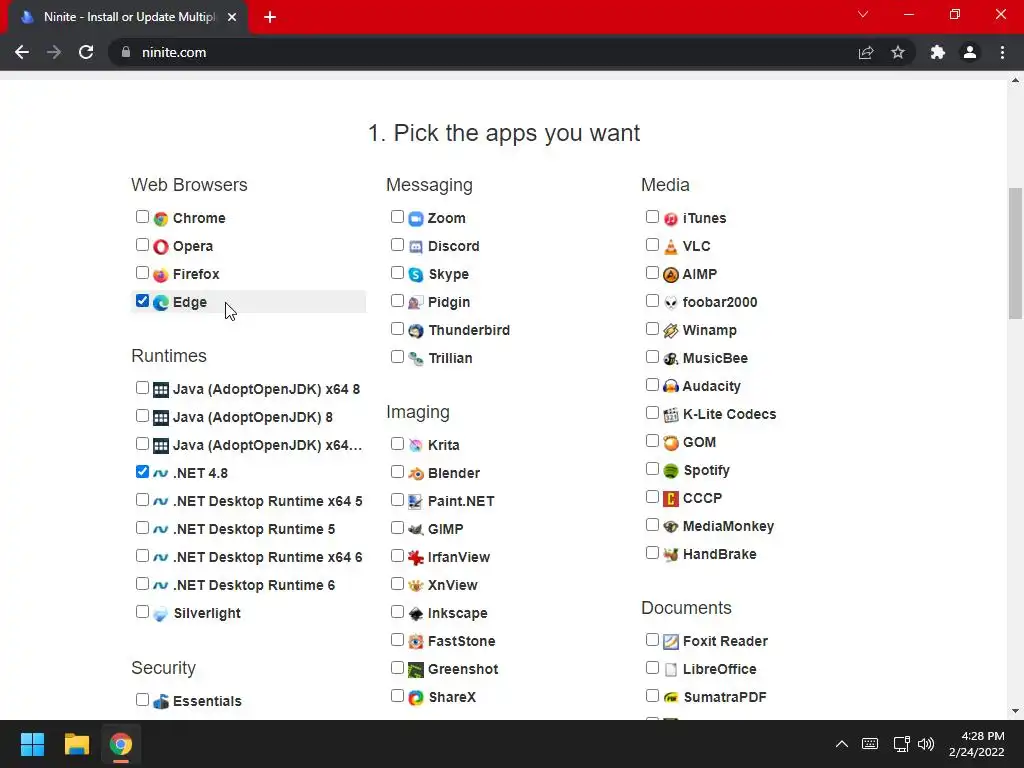This screenshot has height=768, width=1024.
Task: Open File Explorer from the taskbar
Action: [76, 744]
